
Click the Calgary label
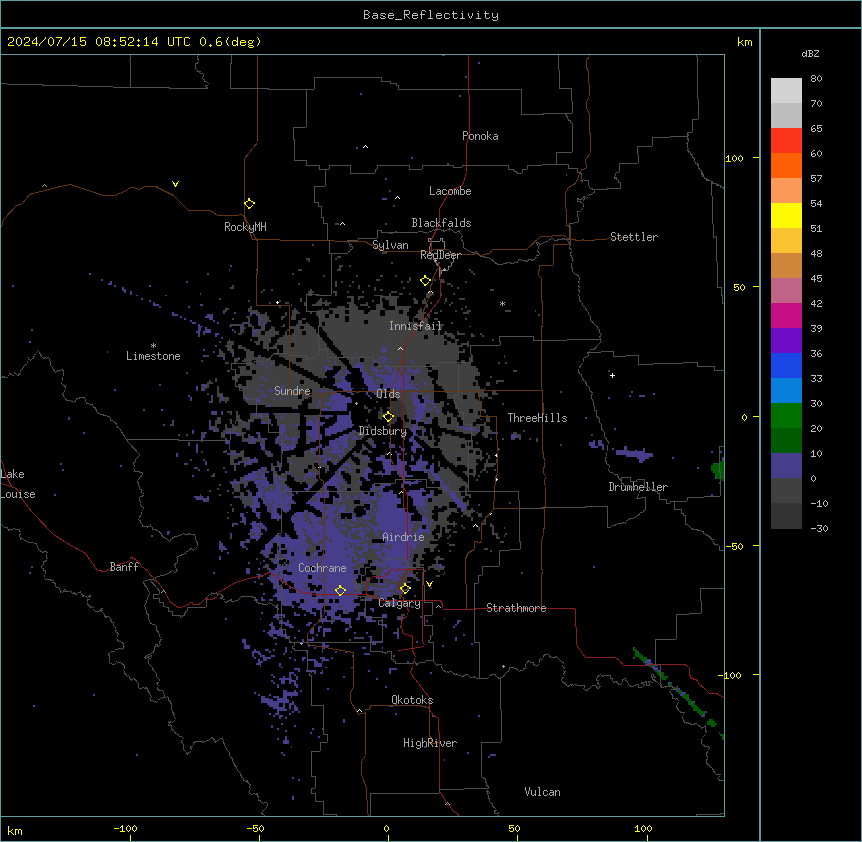pyautogui.click(x=399, y=603)
